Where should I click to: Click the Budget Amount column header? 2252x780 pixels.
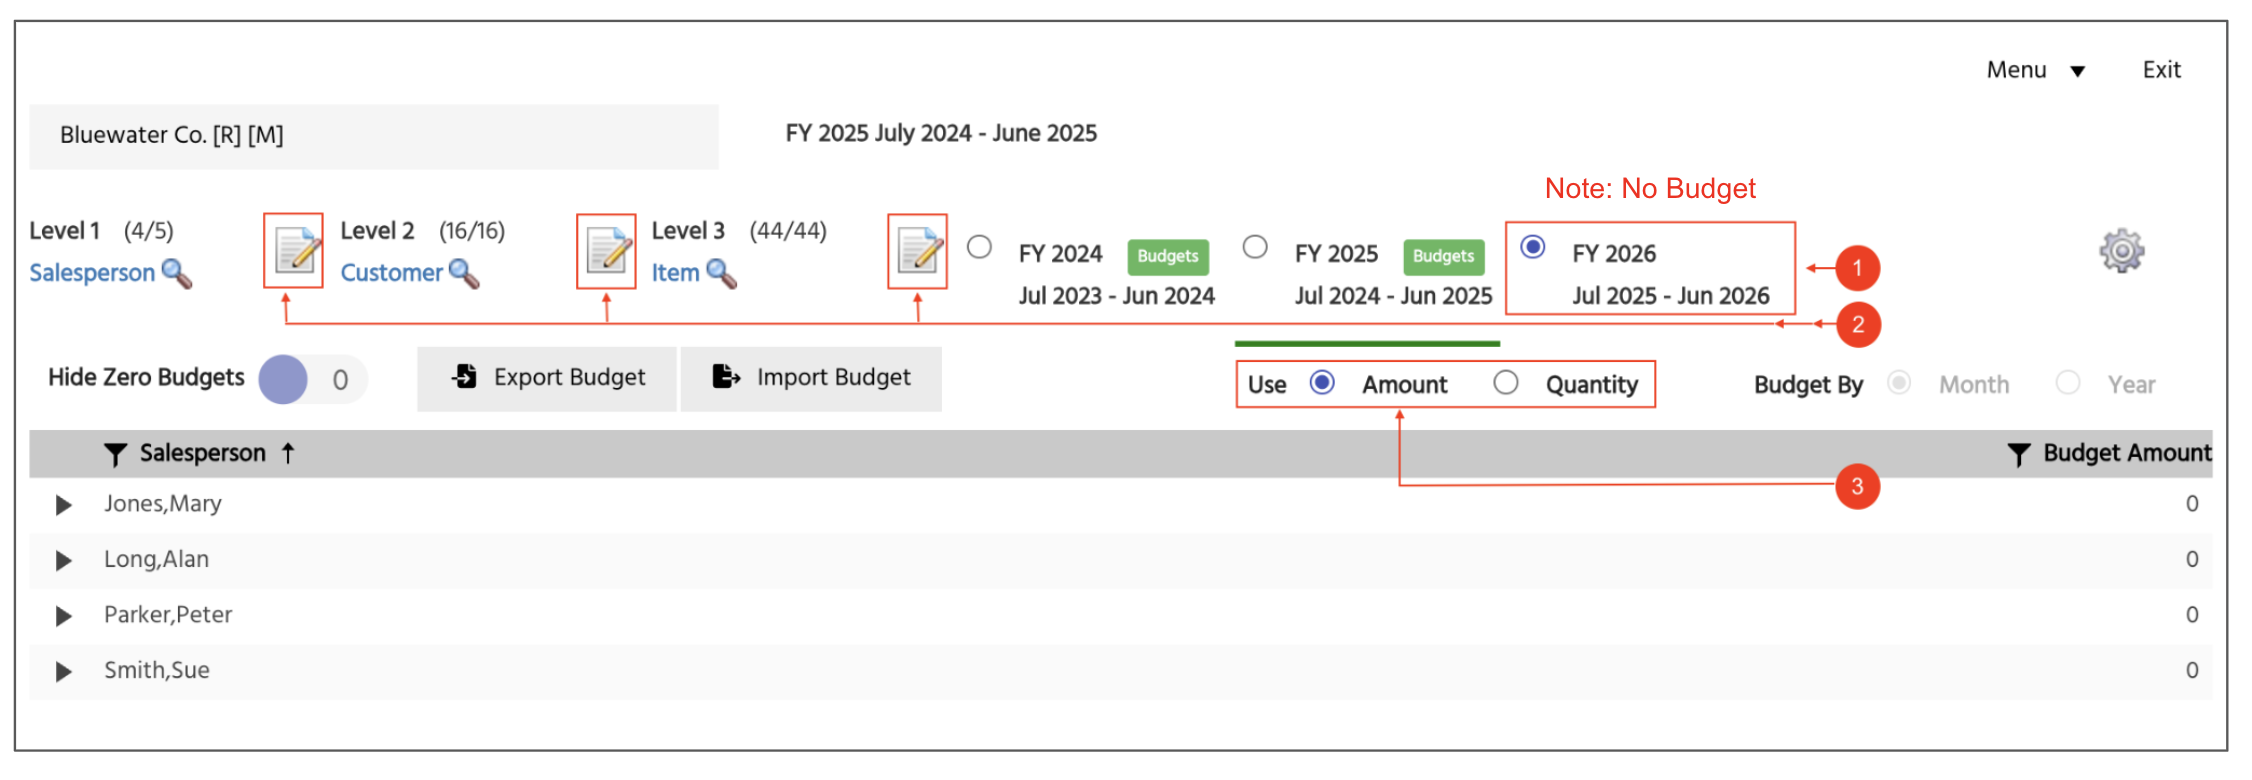2127,453
